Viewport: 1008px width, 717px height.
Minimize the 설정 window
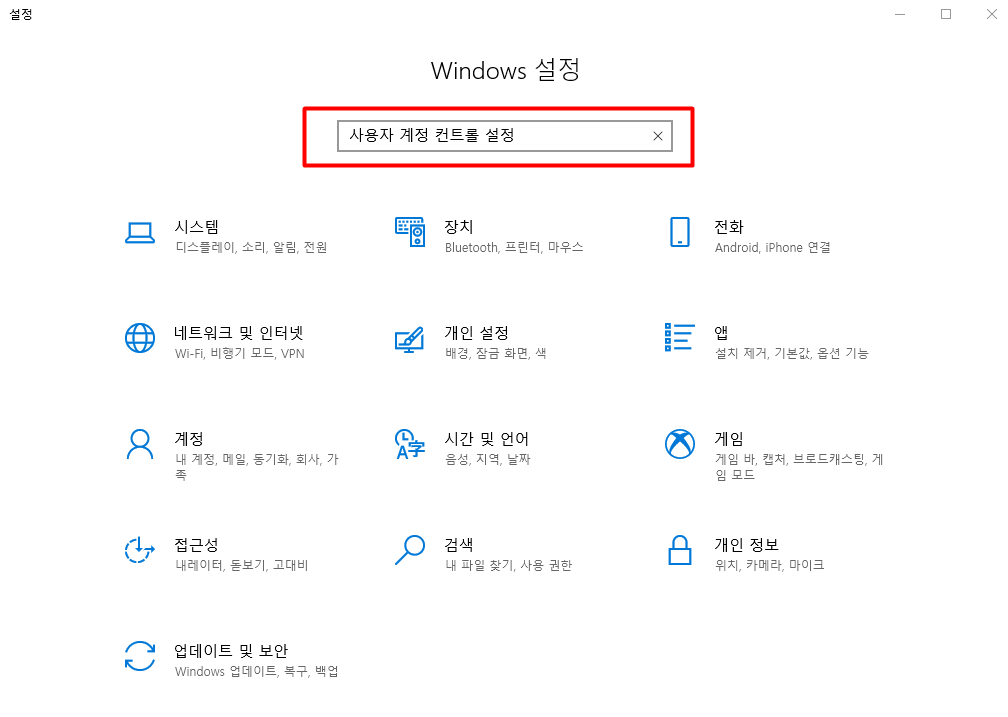[x=900, y=14]
